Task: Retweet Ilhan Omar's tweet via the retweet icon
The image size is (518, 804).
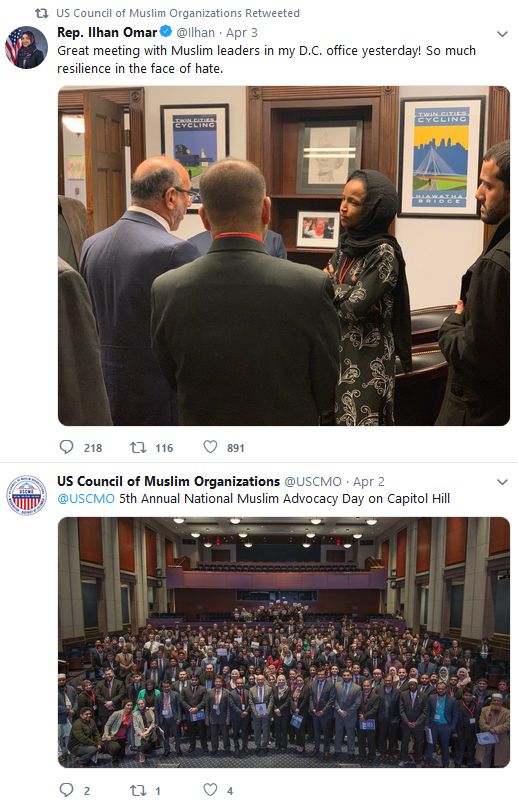Action: (138, 448)
